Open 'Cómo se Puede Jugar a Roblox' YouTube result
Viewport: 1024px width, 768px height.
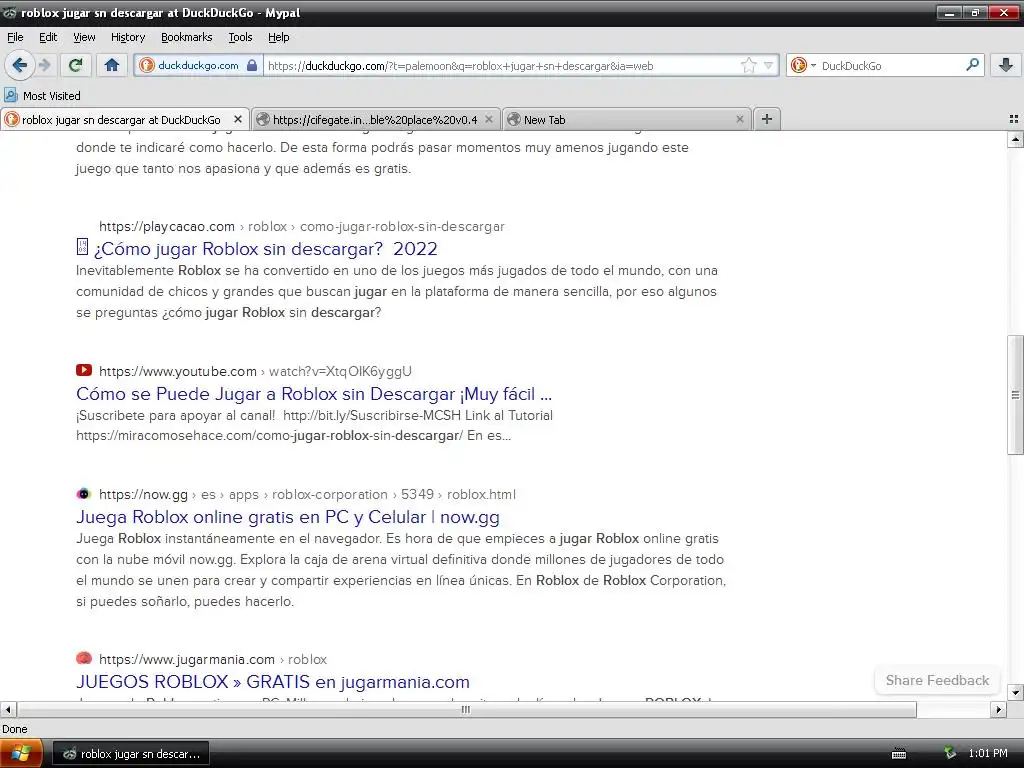[x=314, y=394]
